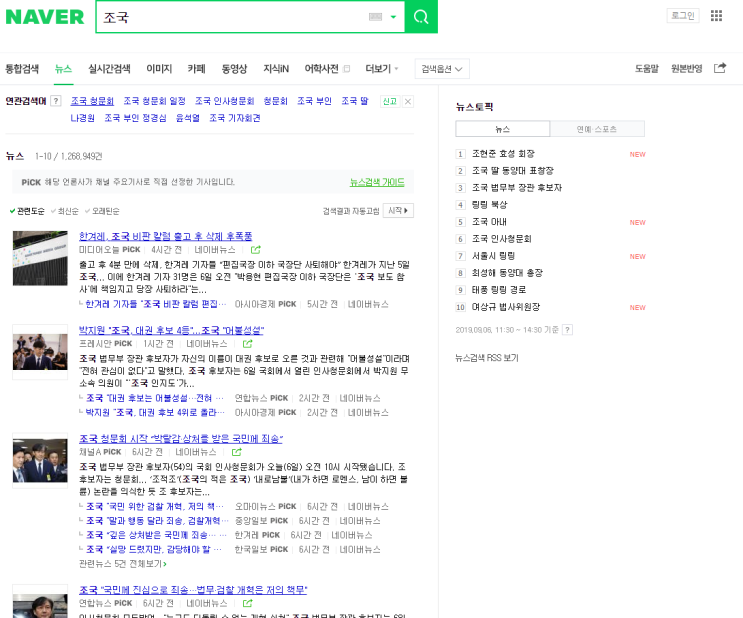Click help icon beside 뉴스토픽 timestamp
The height and width of the screenshot is (618, 743).
[x=568, y=329]
